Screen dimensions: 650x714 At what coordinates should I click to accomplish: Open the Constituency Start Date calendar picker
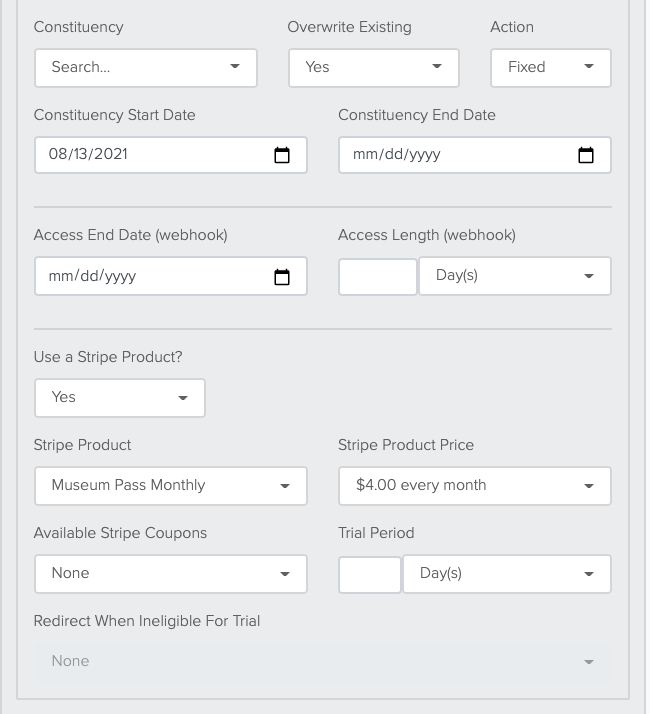(x=282, y=155)
